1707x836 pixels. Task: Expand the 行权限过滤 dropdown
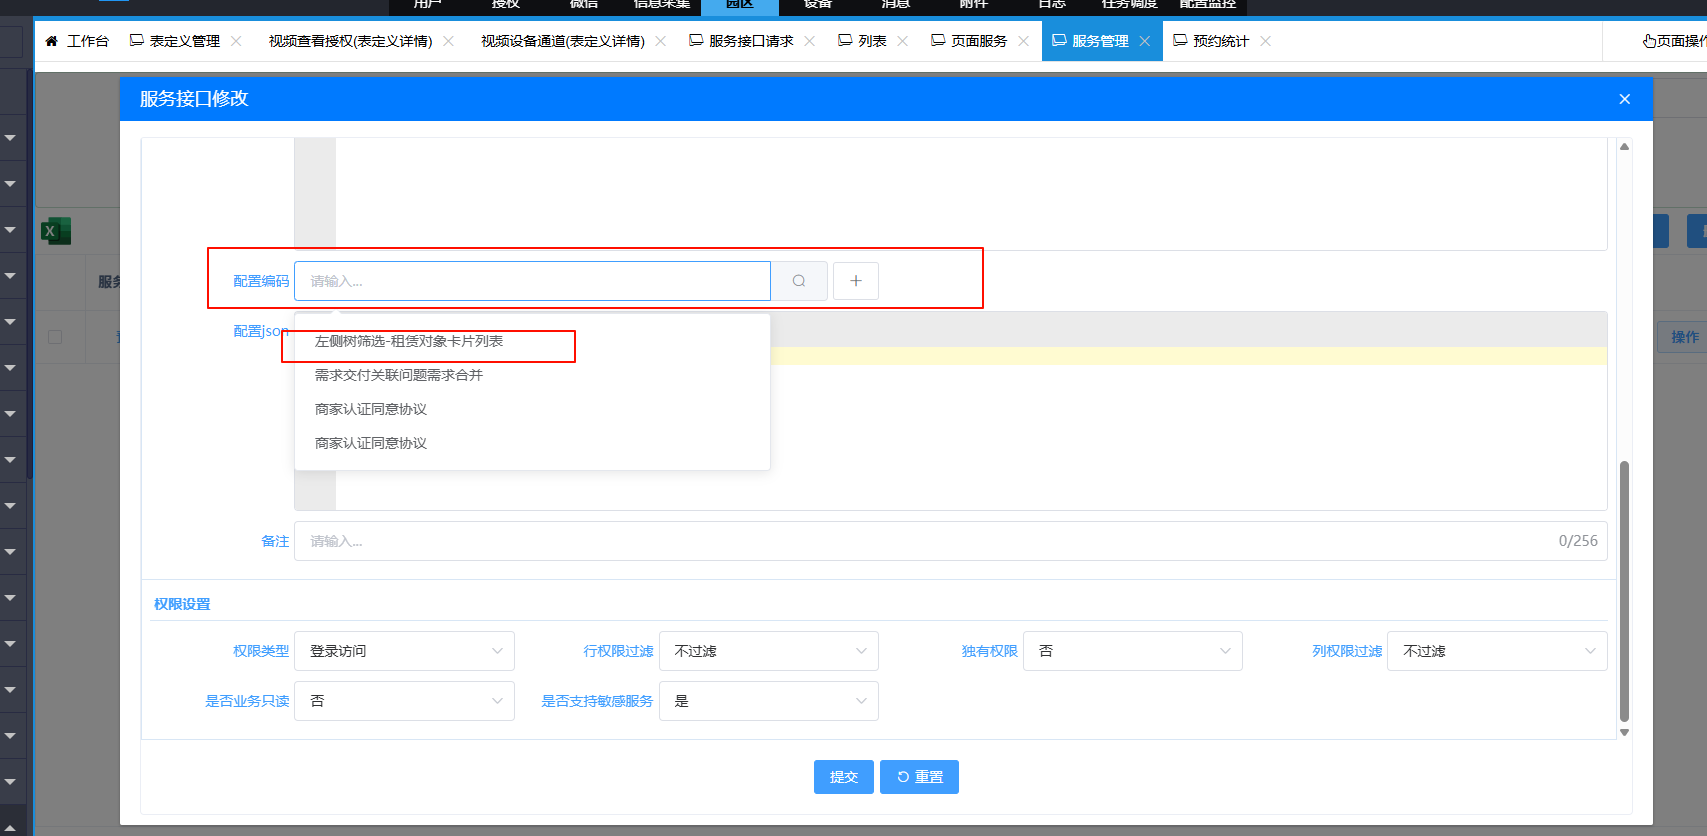(x=768, y=651)
